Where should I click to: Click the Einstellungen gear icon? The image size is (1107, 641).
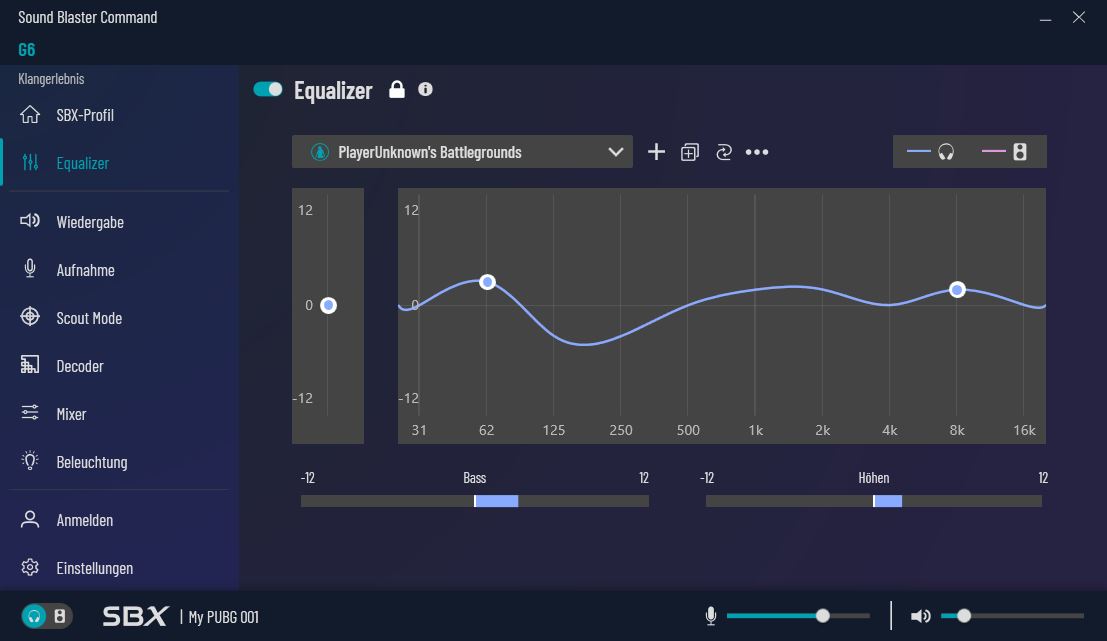(30, 567)
